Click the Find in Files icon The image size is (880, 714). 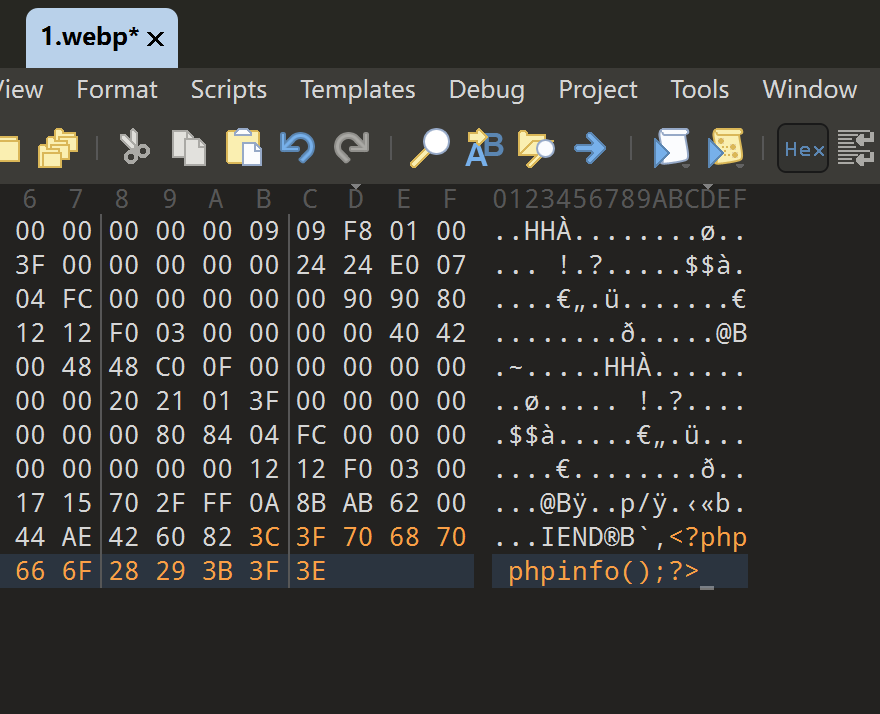[x=536, y=148]
